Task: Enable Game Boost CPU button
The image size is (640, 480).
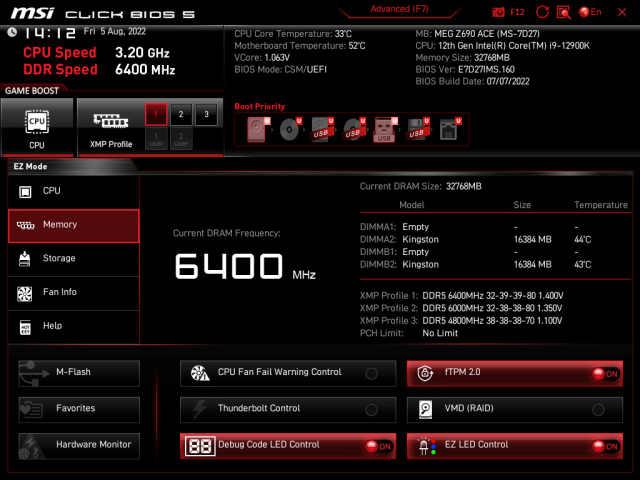Action: click(37, 127)
